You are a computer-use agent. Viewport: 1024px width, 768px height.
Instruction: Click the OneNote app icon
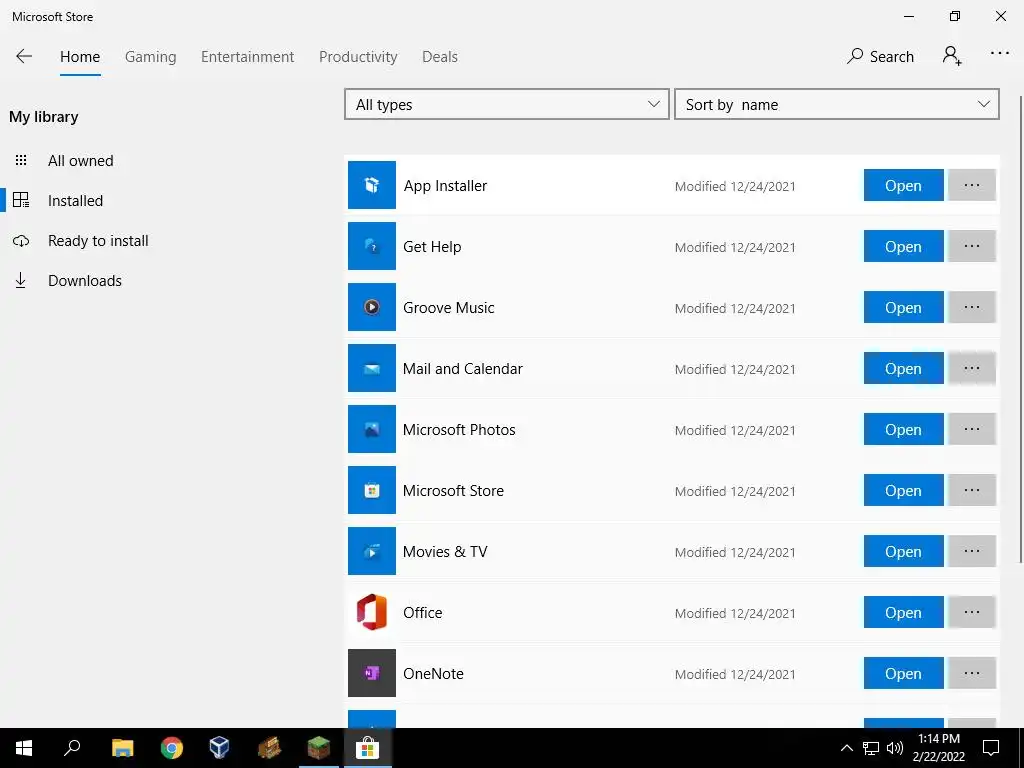[x=372, y=673]
